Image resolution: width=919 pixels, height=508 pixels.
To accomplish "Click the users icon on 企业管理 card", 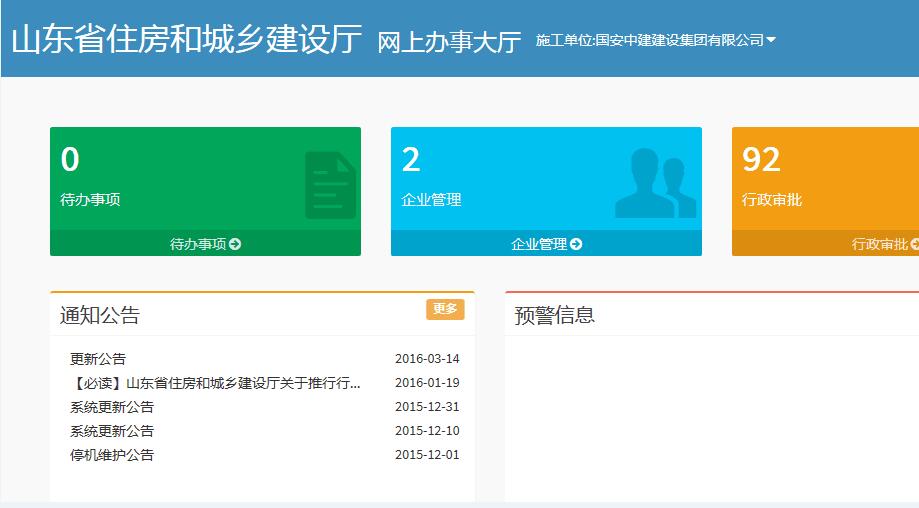I will coord(655,183).
